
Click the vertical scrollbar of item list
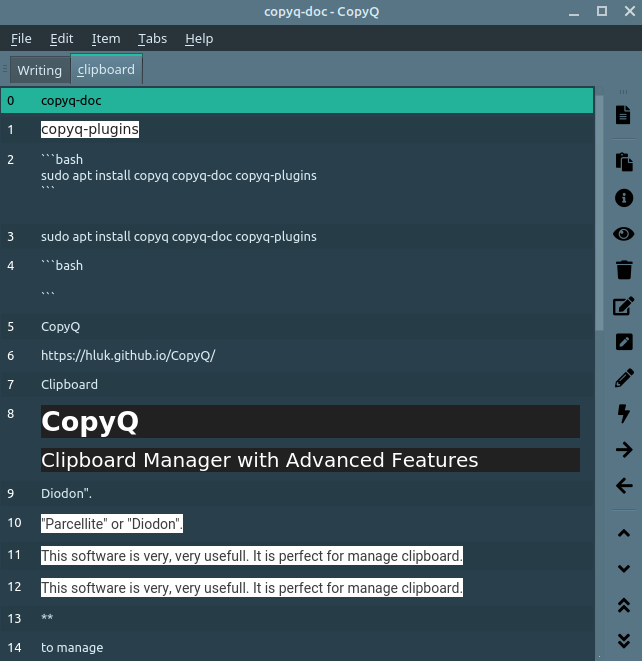pos(599,213)
